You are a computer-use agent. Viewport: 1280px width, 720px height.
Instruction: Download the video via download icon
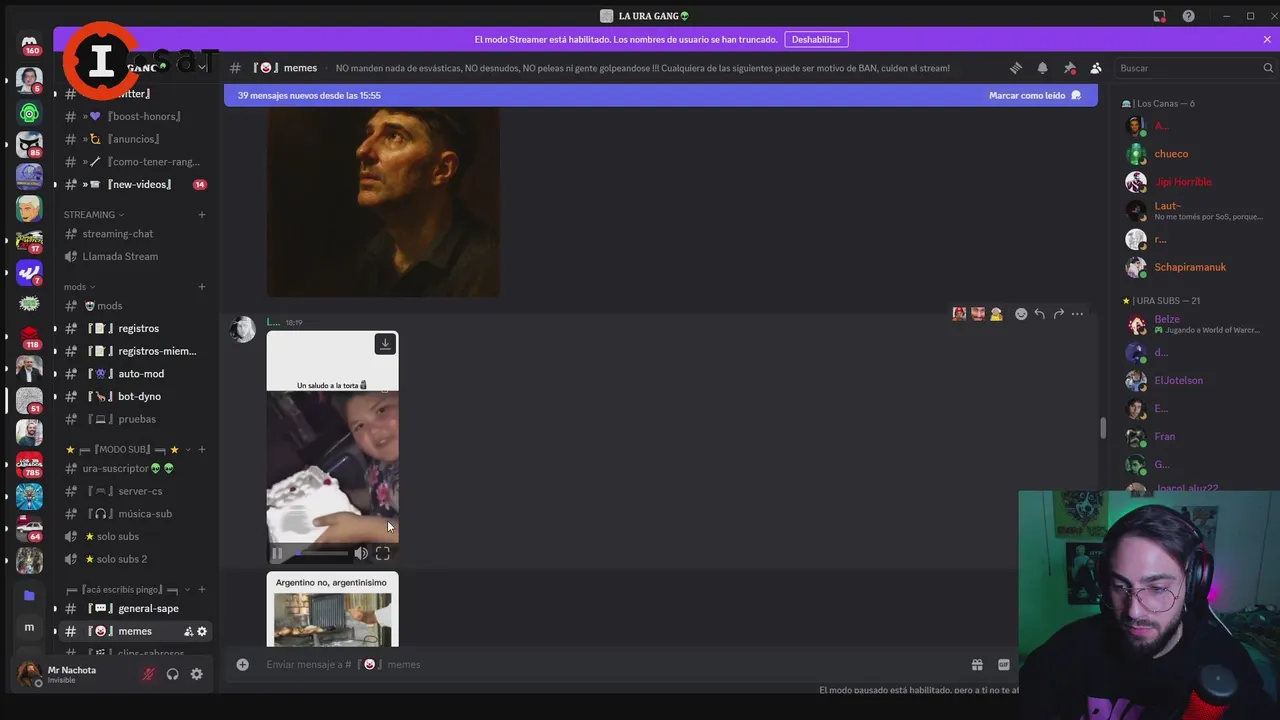[385, 344]
